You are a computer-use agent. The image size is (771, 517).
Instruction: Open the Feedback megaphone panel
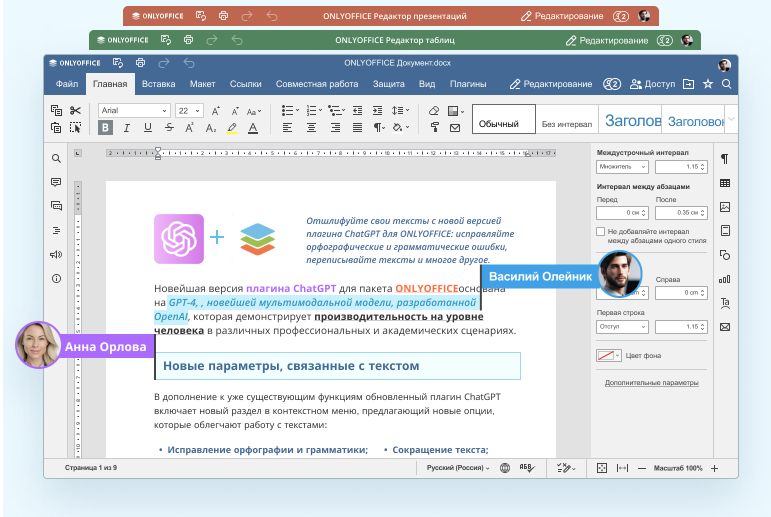point(56,254)
